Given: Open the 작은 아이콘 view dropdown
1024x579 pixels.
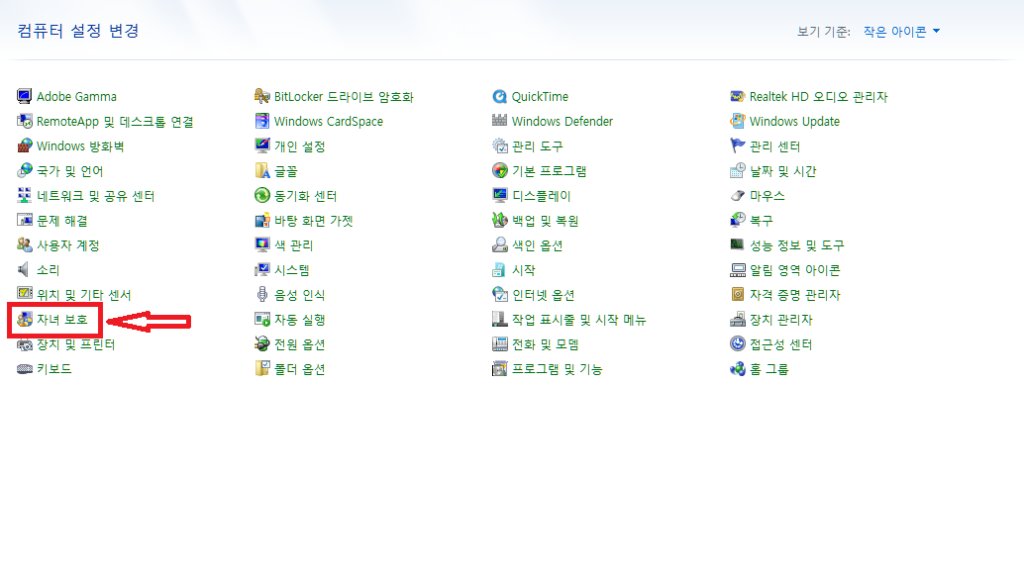Looking at the screenshot, I should (x=901, y=31).
